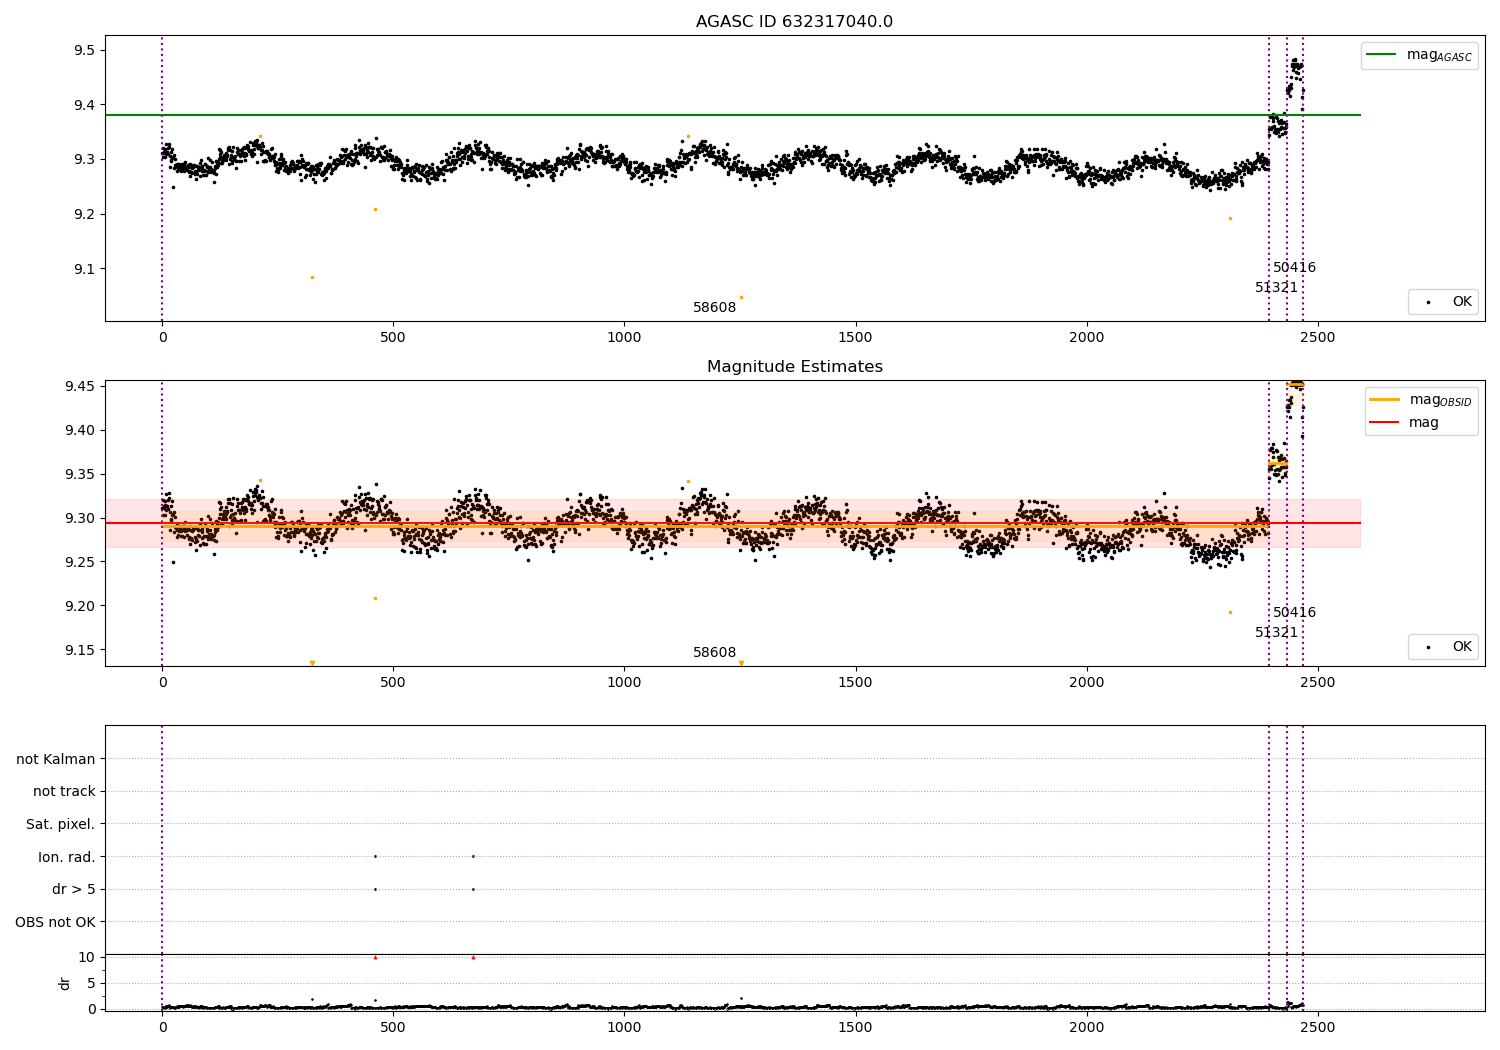Screen dimensions: 1500x1050
Task: Click the rotated "dr" y-axis label
Action: pos(65,983)
